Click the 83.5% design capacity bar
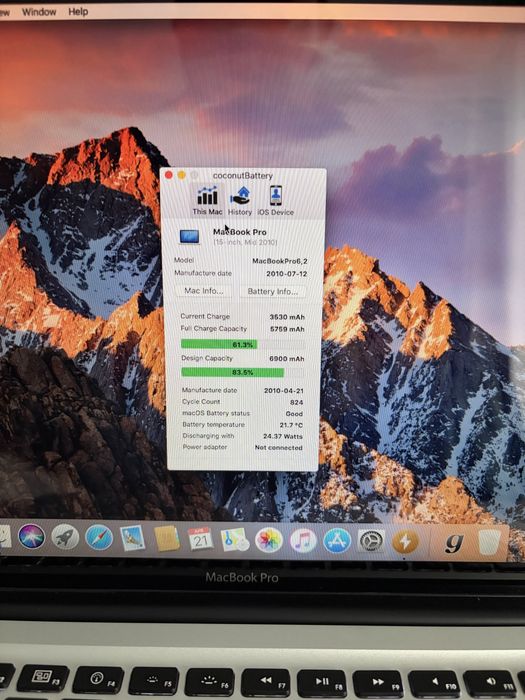Image resolution: width=525 pixels, height=700 pixels. [243, 372]
